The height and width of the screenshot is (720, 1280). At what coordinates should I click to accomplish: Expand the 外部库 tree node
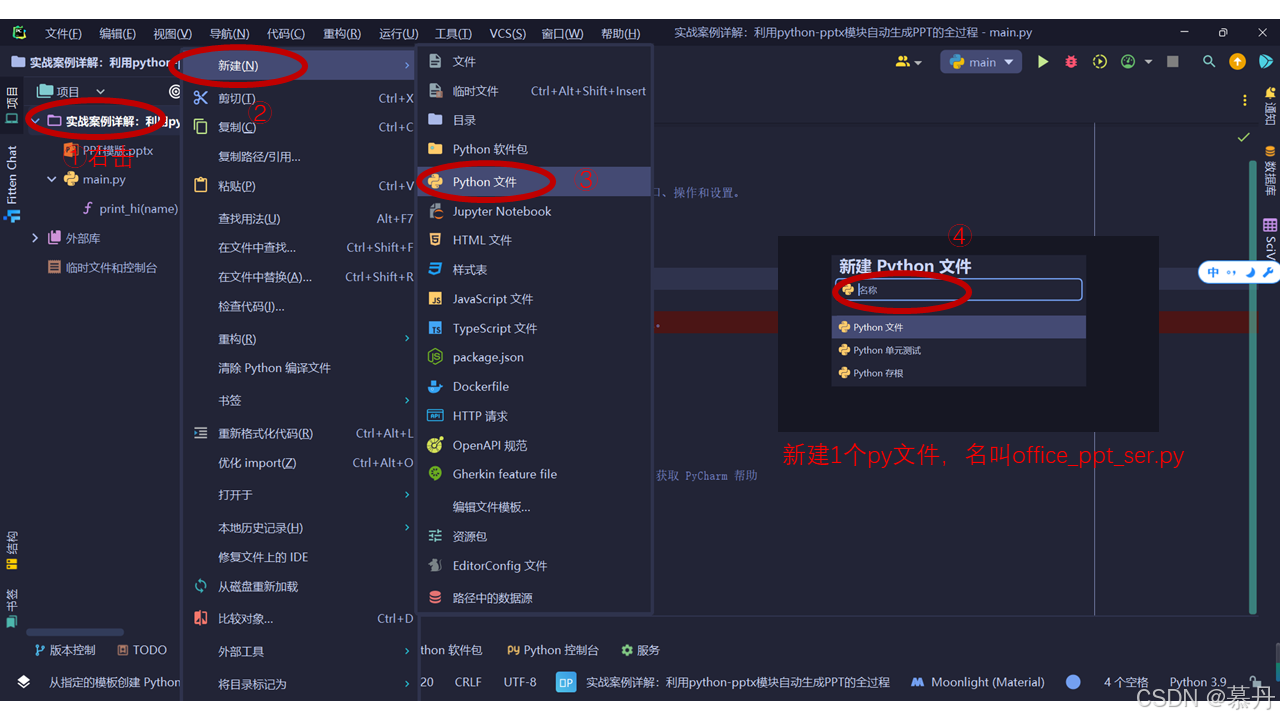click(35, 238)
